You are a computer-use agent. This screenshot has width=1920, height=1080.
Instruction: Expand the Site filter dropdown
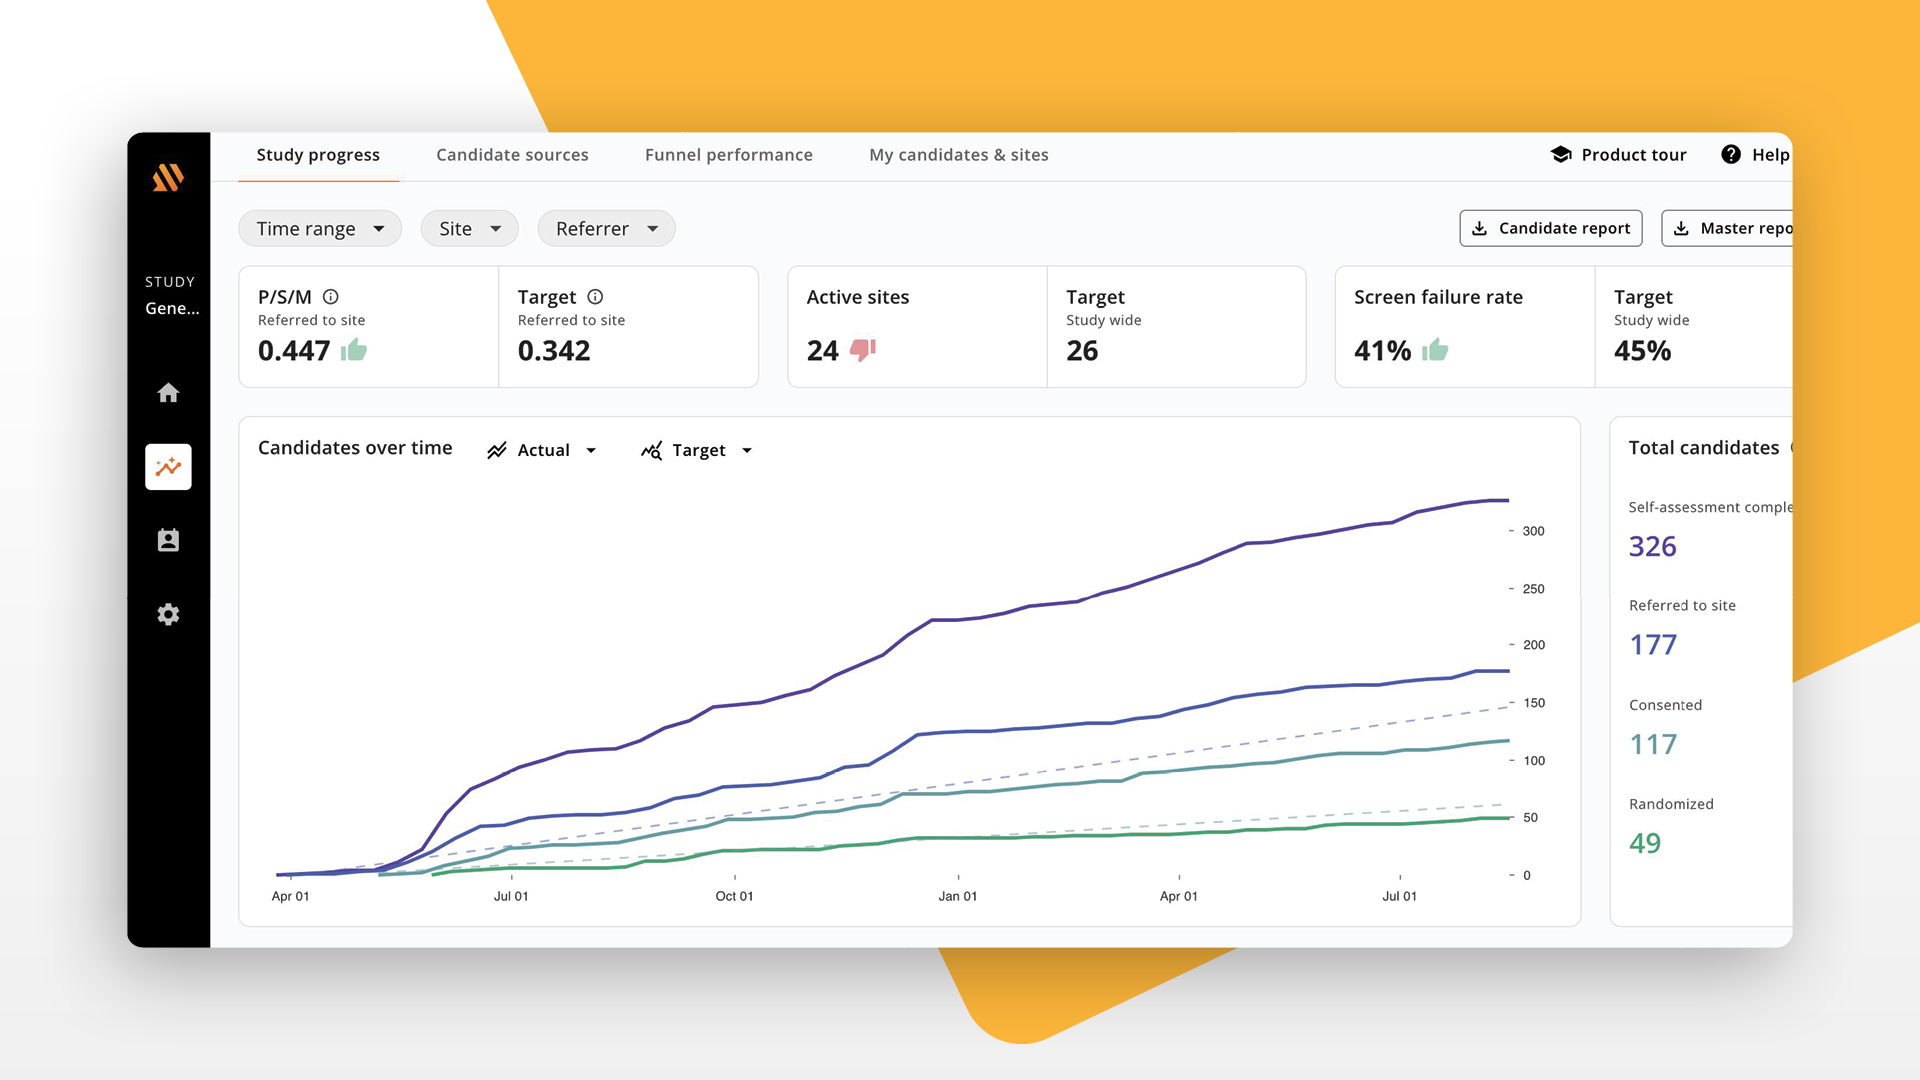click(x=469, y=228)
